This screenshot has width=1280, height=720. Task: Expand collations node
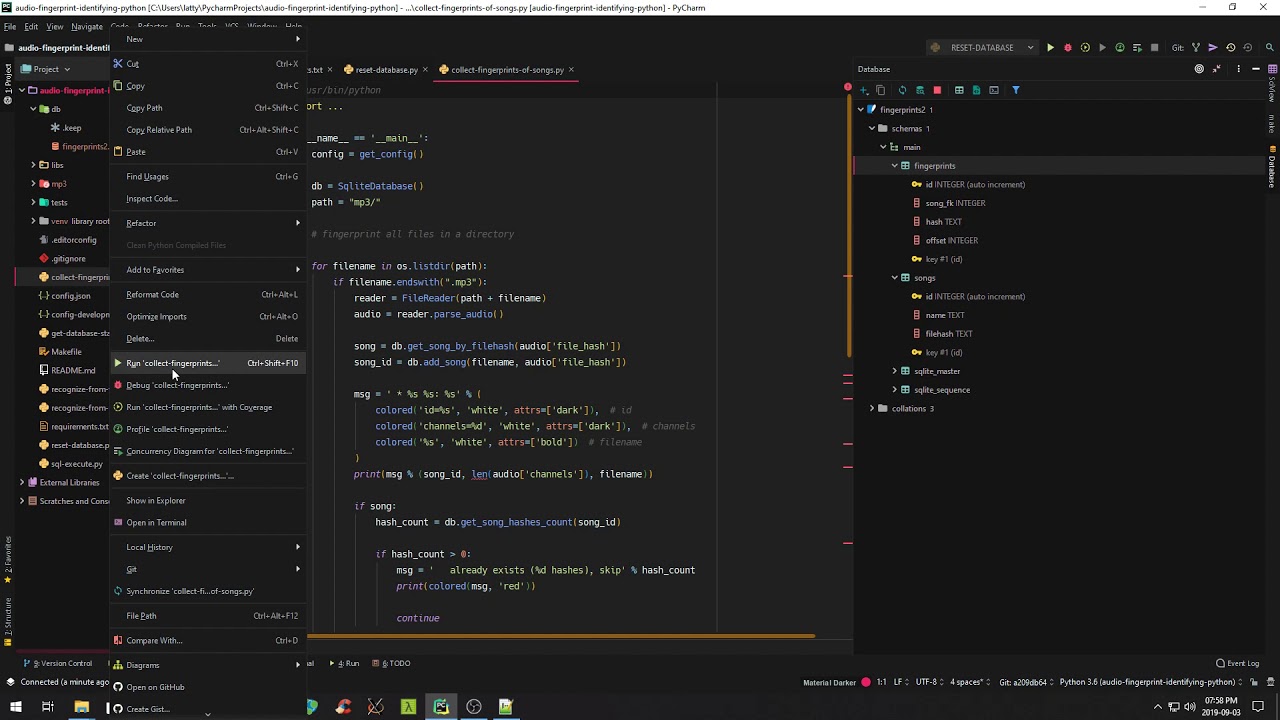(872, 409)
